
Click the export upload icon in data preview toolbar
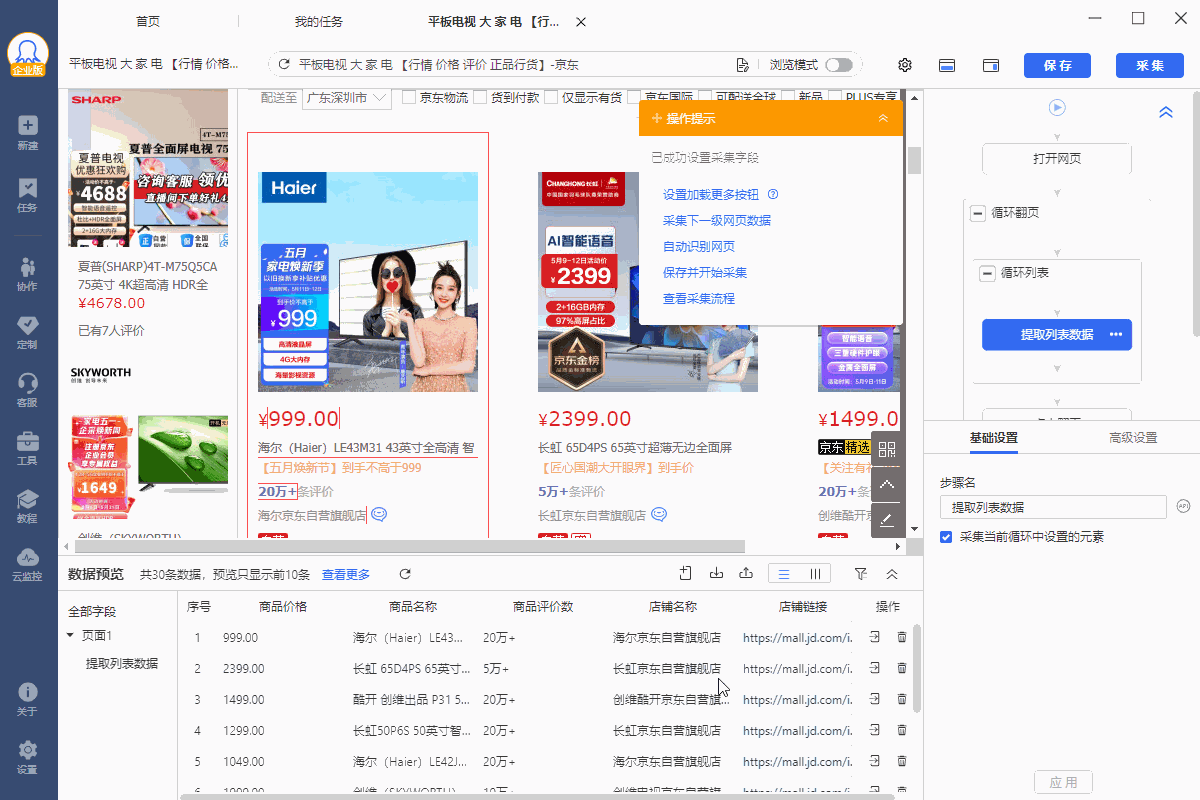point(746,573)
